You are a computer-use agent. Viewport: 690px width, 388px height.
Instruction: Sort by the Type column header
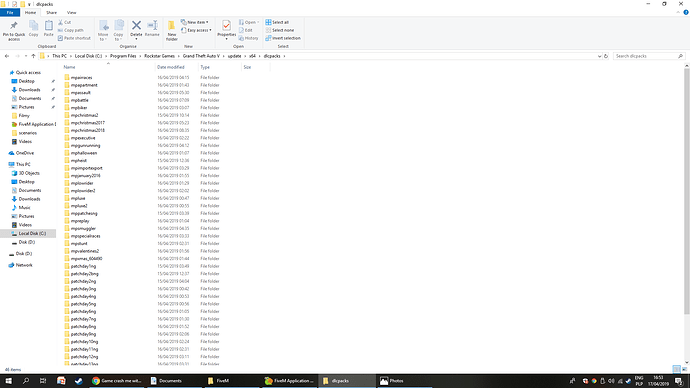[205, 67]
